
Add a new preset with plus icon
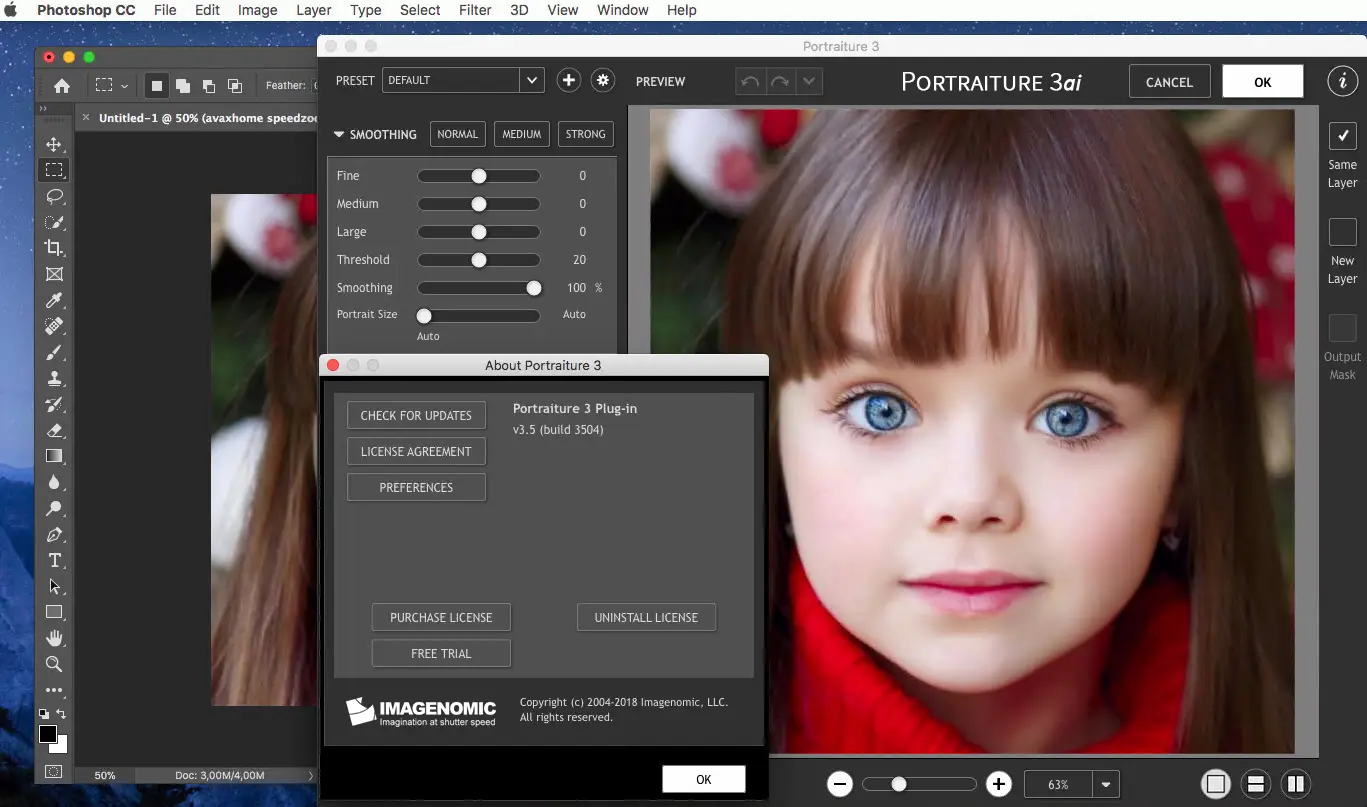568,81
